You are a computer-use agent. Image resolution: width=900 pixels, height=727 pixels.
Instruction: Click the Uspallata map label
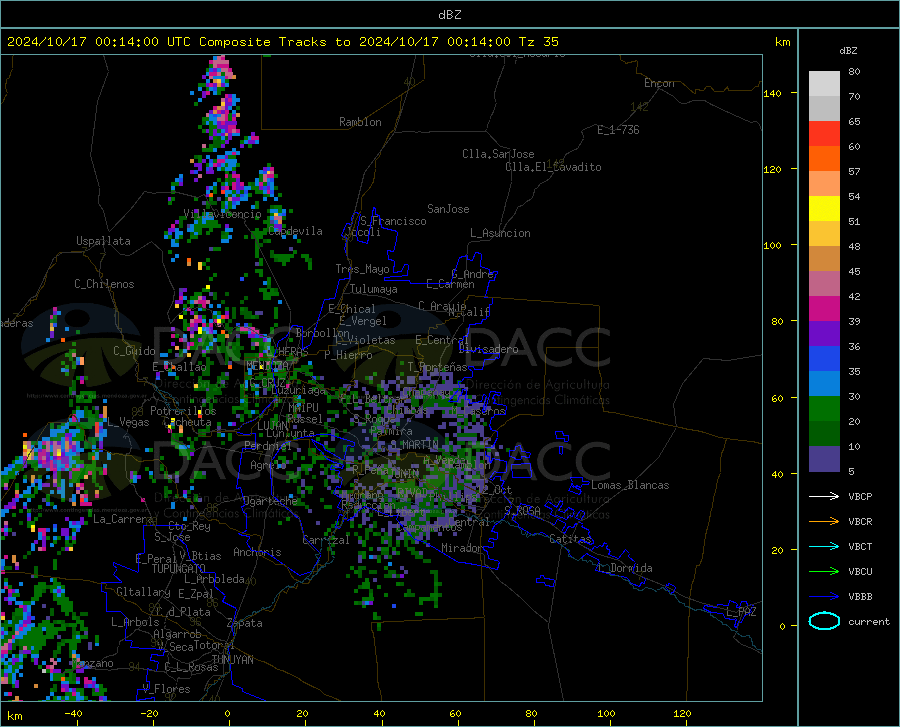[x=103, y=241]
